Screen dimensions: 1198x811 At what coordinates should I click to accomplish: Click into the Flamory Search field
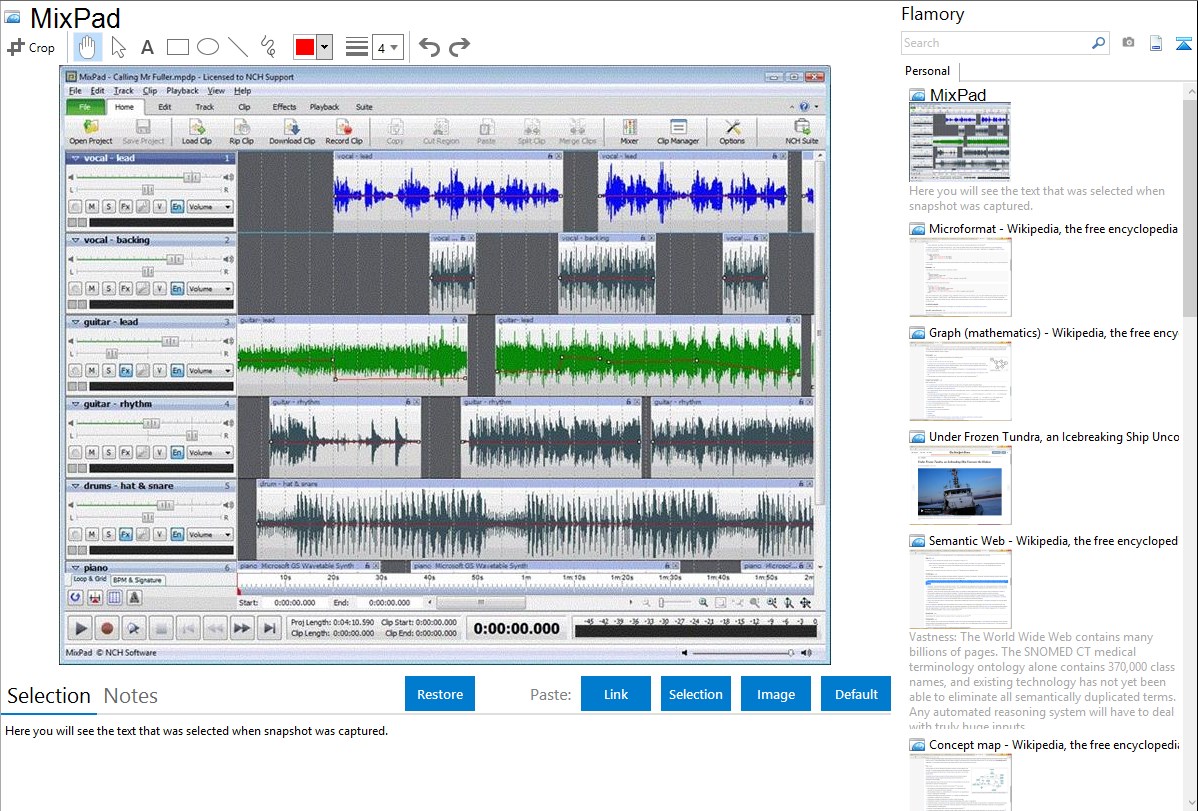[995, 43]
